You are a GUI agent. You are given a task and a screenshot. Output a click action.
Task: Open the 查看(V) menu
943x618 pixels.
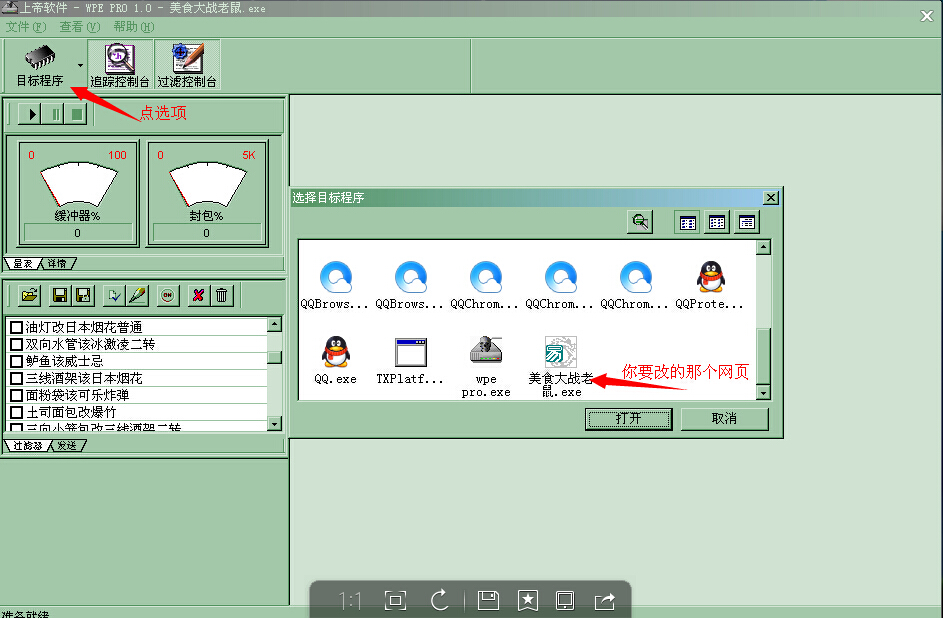(80, 27)
